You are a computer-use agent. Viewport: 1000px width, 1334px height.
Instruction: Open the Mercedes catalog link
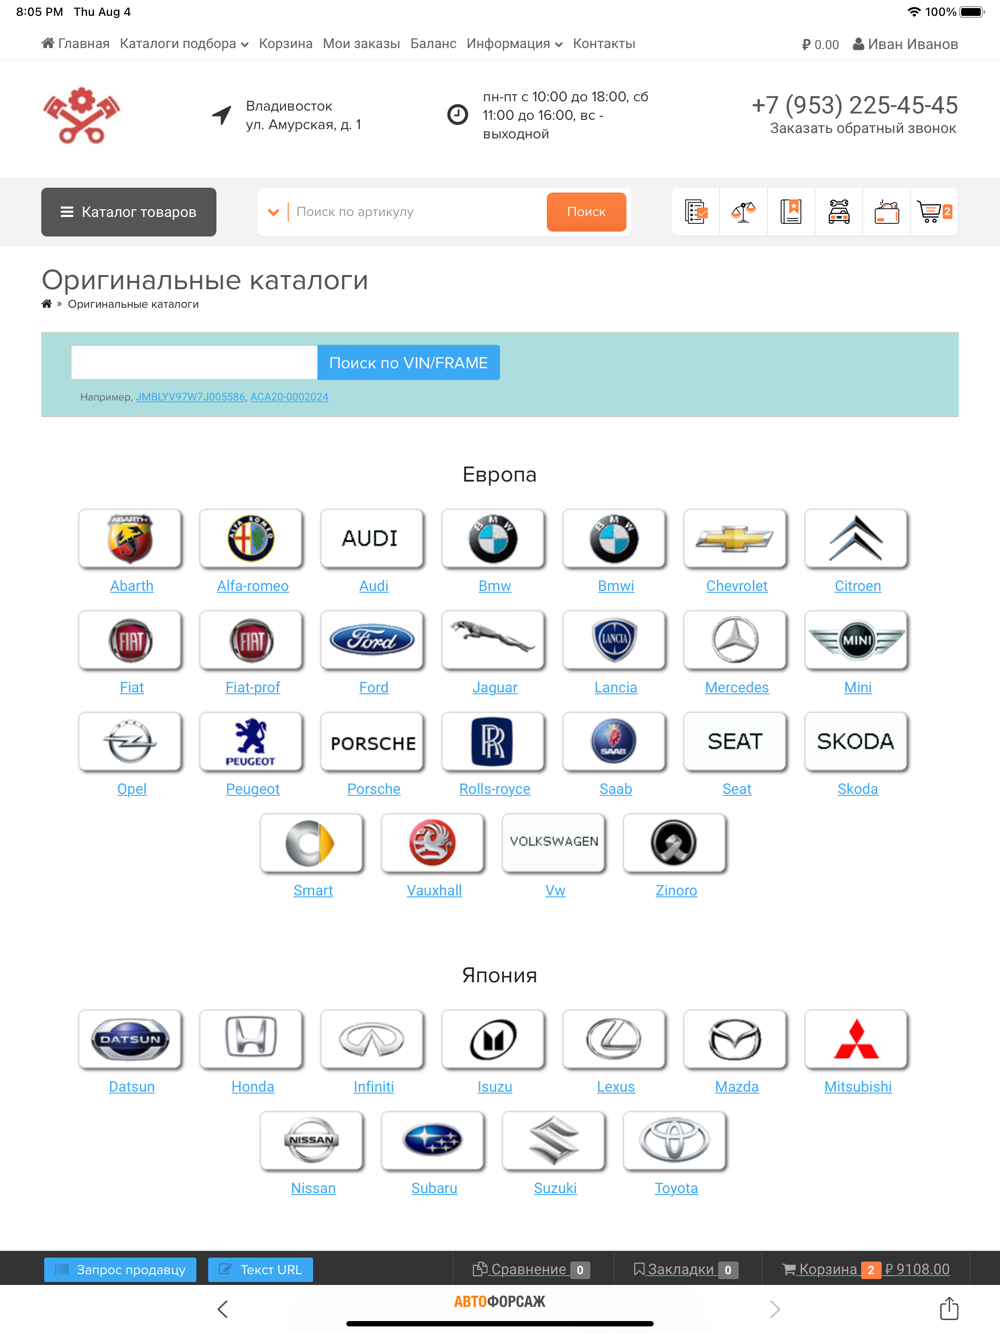tap(736, 688)
